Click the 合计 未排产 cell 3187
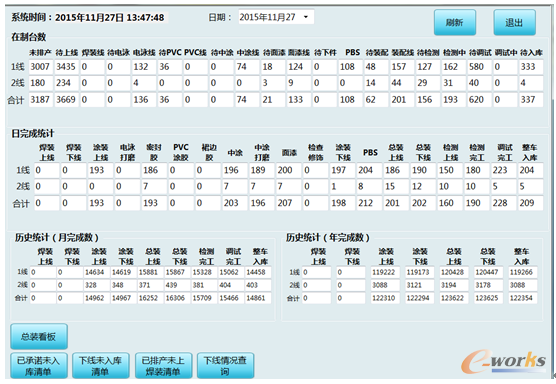The height and width of the screenshot is (384, 556). click(x=41, y=100)
